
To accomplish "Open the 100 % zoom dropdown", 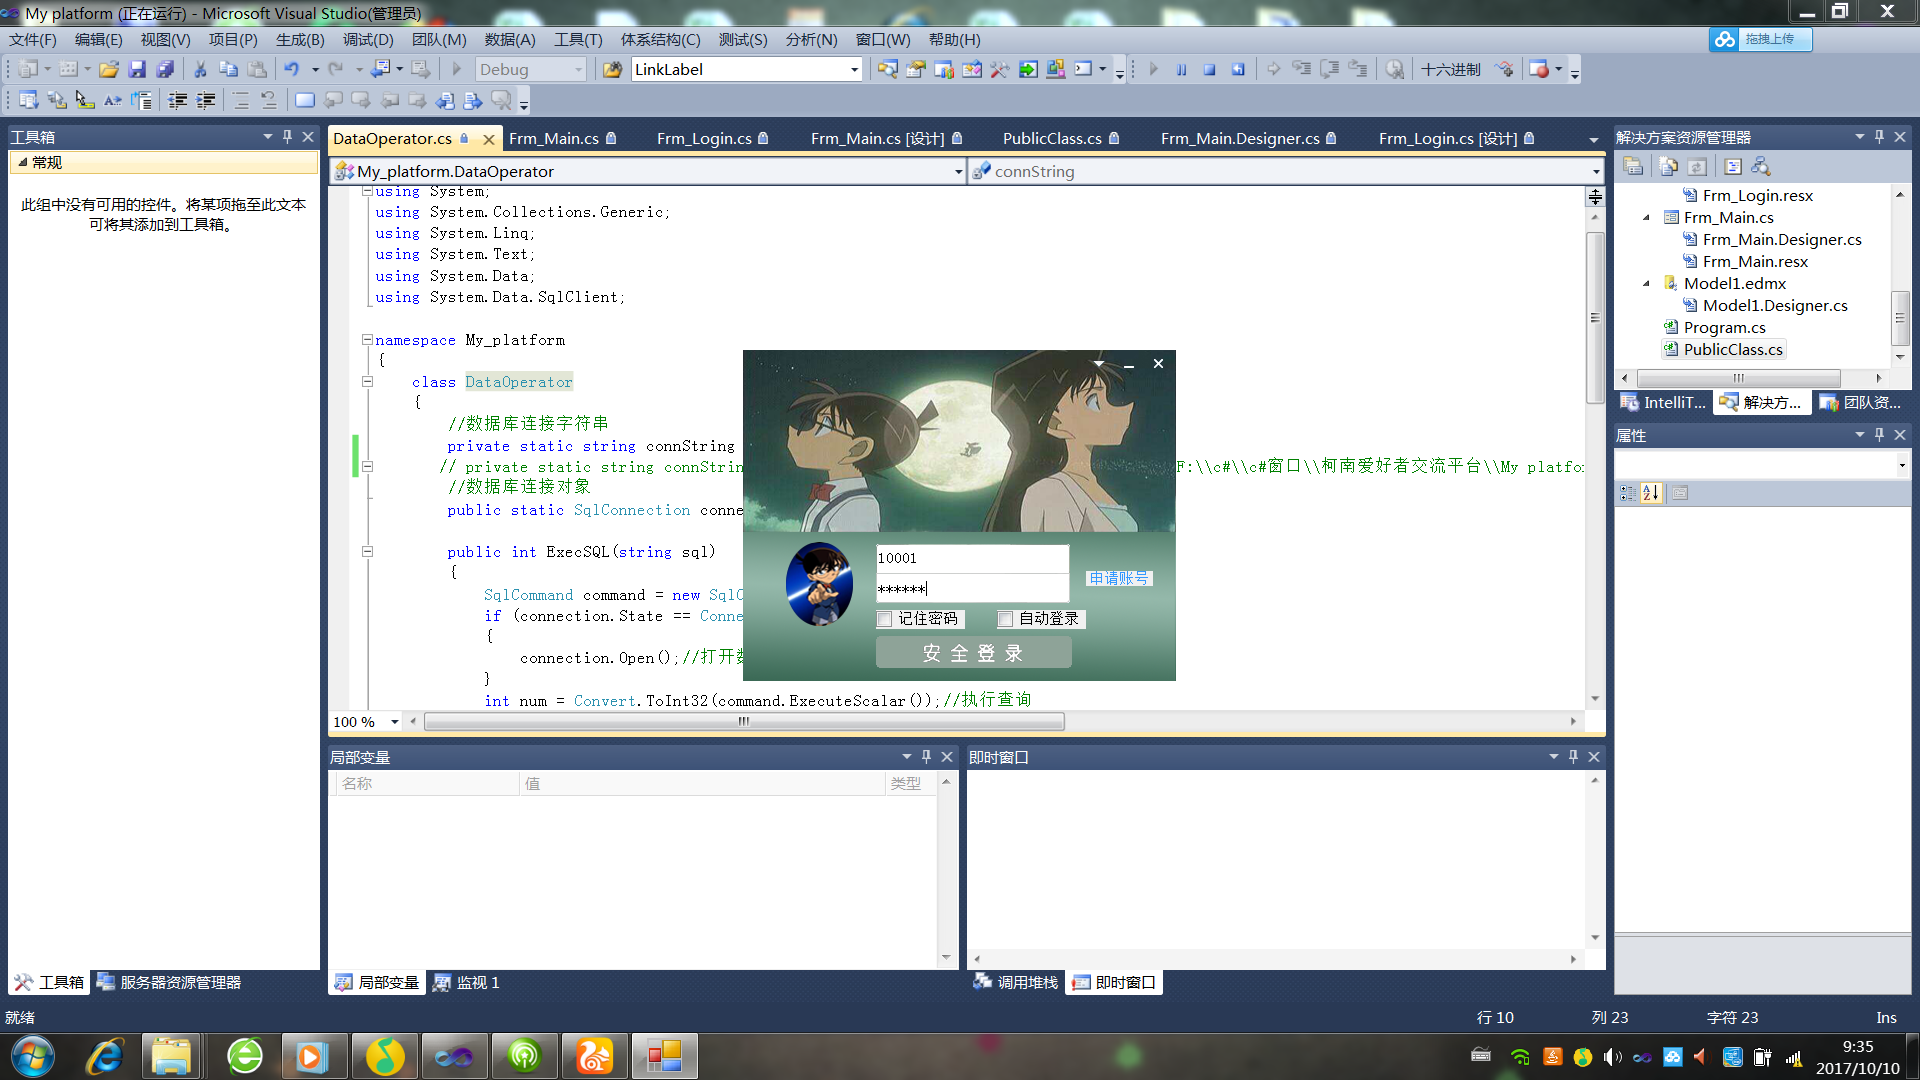I will 394,722.
